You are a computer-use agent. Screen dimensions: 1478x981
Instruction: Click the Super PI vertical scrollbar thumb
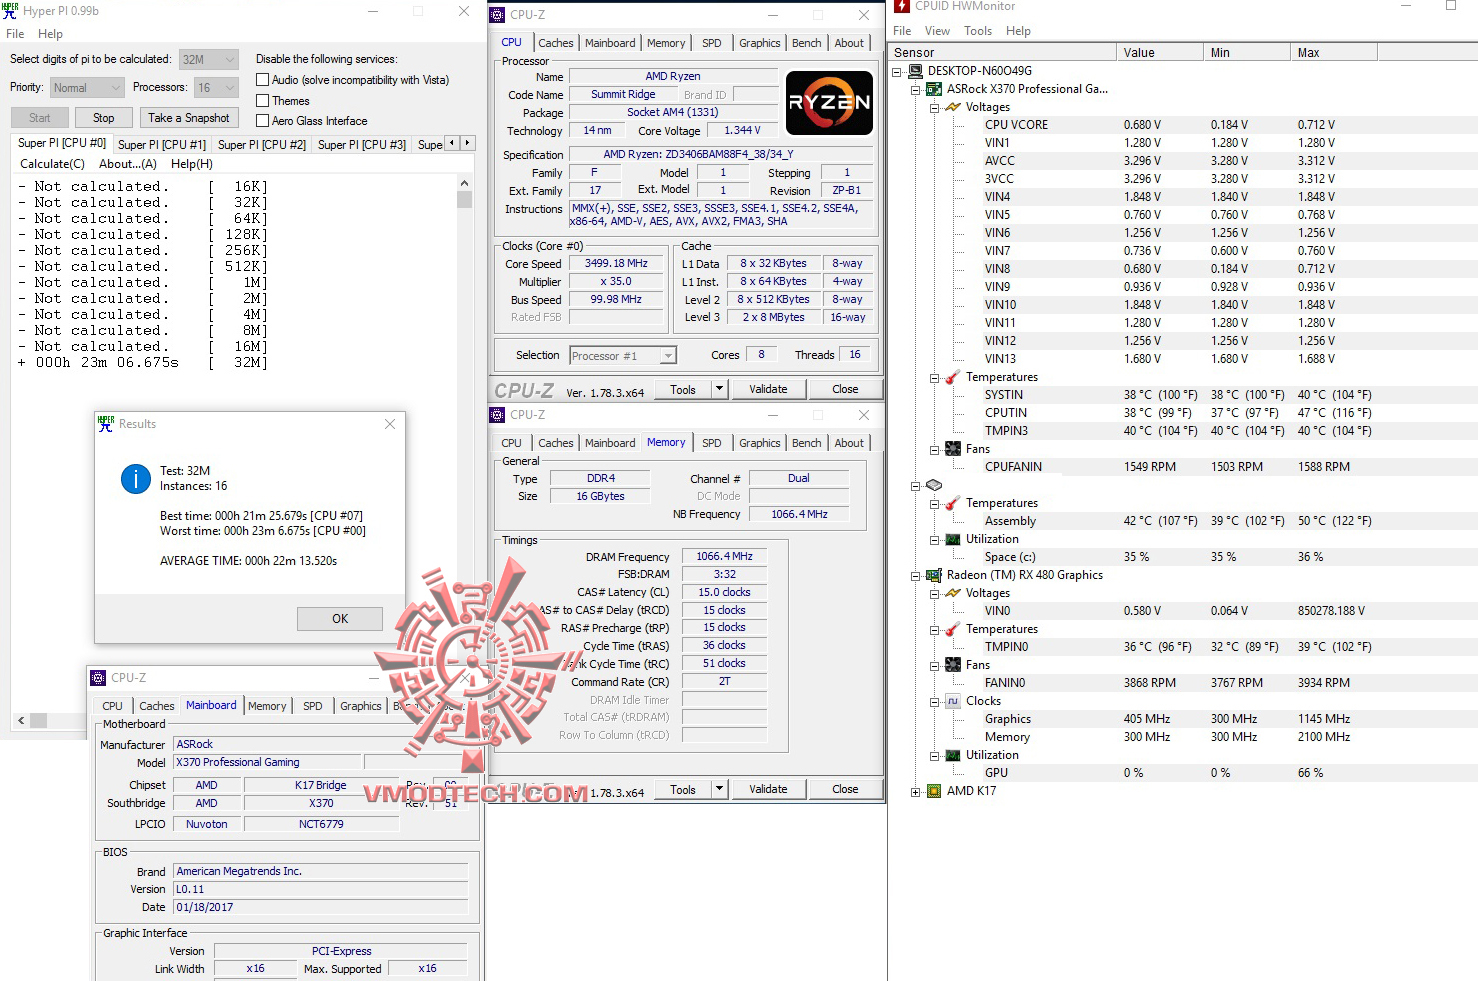pos(464,199)
